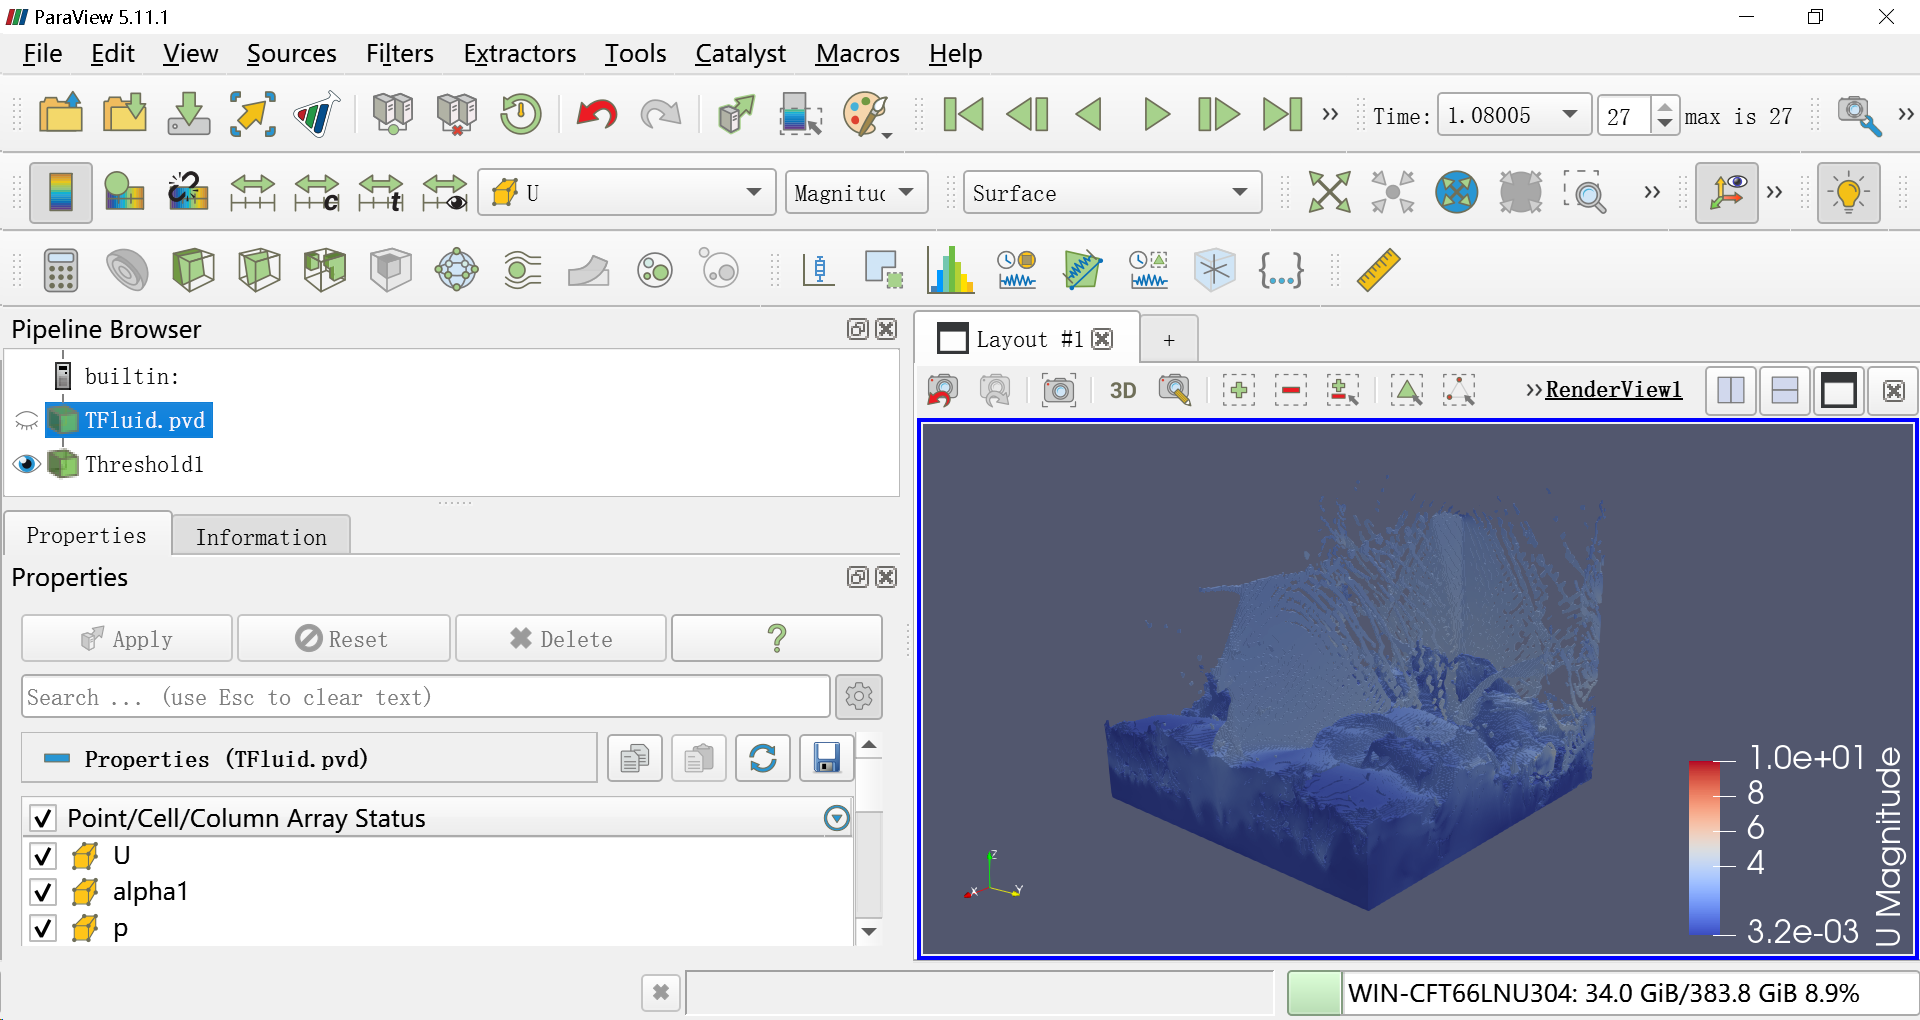The image size is (1920, 1020).
Task: Select the Calculator filter
Action: (60, 270)
